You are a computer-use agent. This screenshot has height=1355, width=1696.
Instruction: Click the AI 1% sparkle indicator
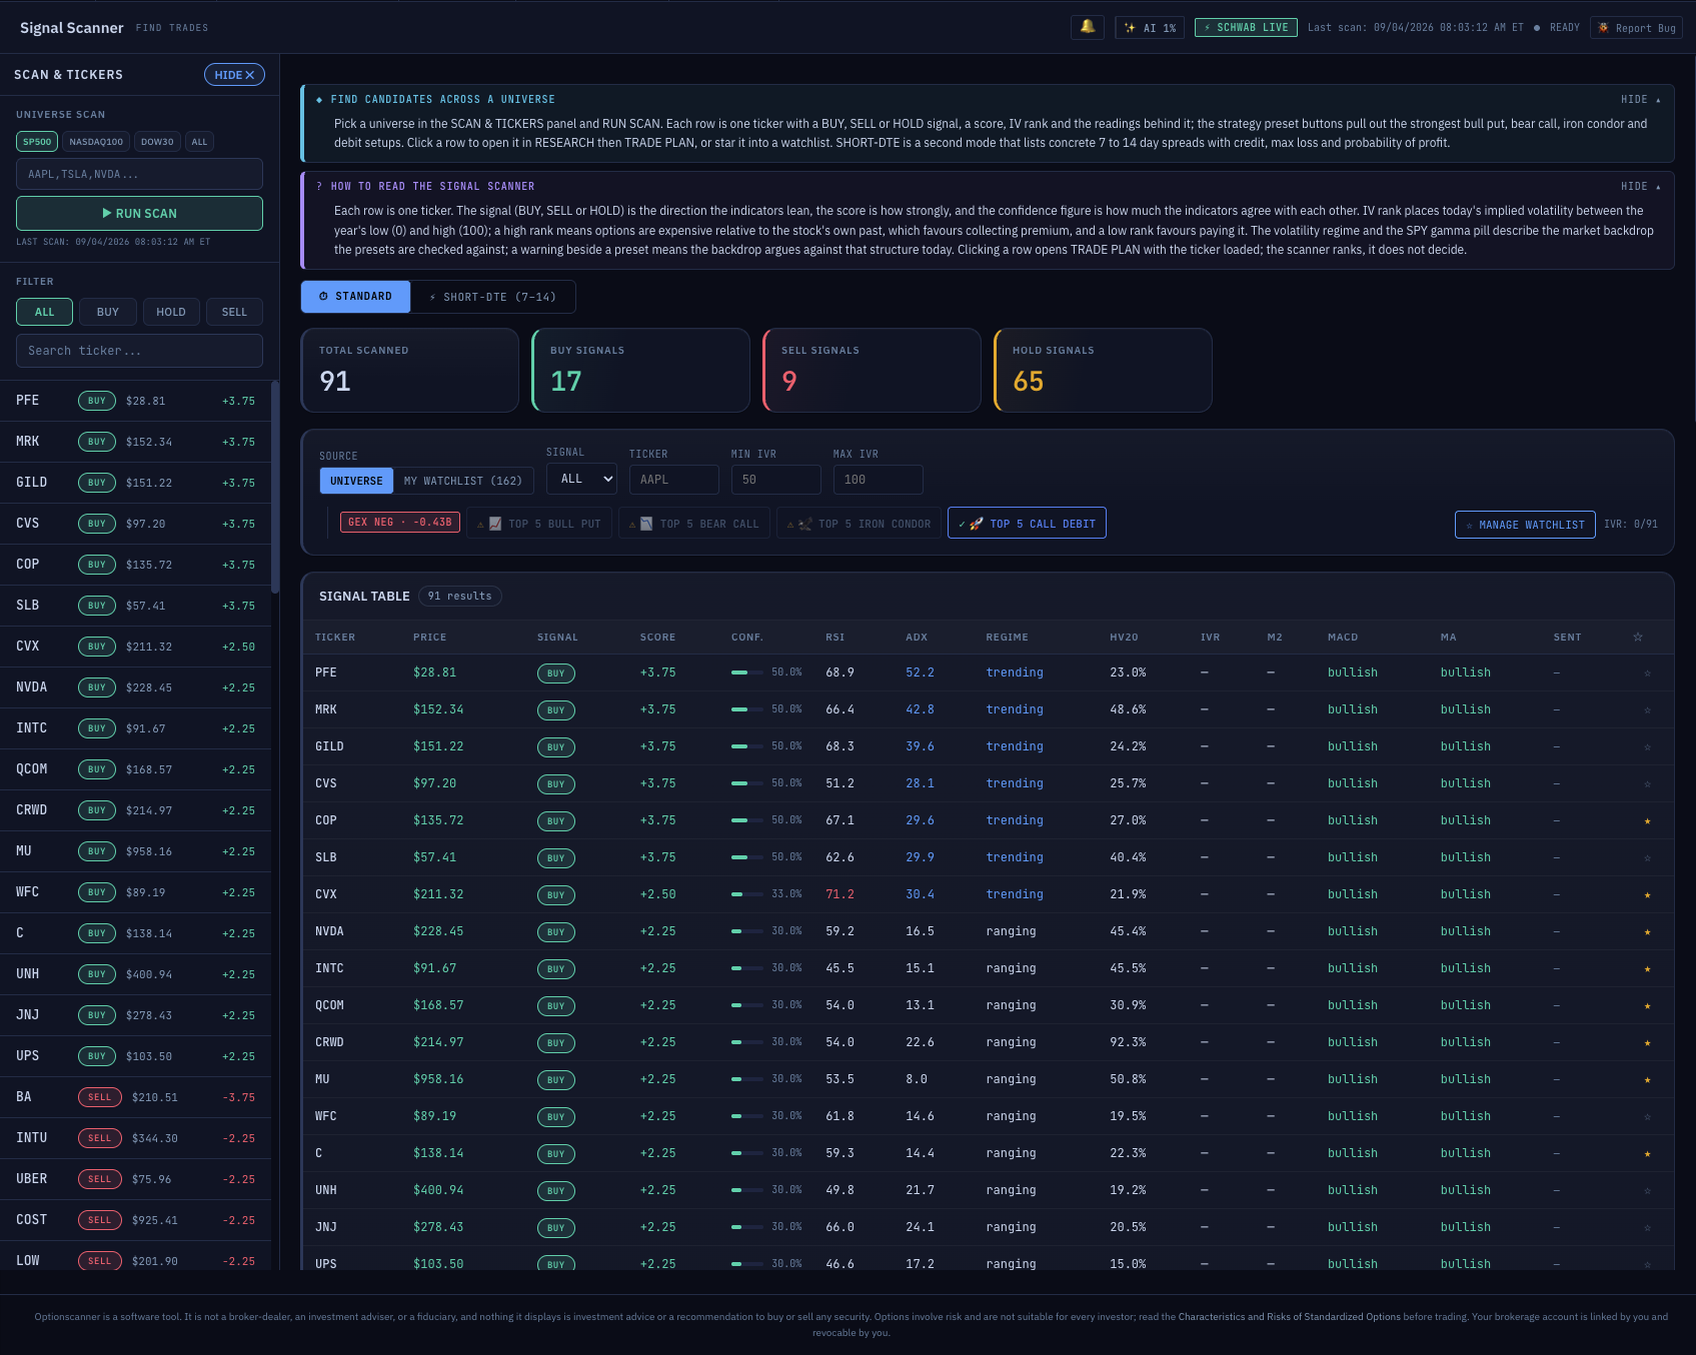pyautogui.click(x=1150, y=27)
